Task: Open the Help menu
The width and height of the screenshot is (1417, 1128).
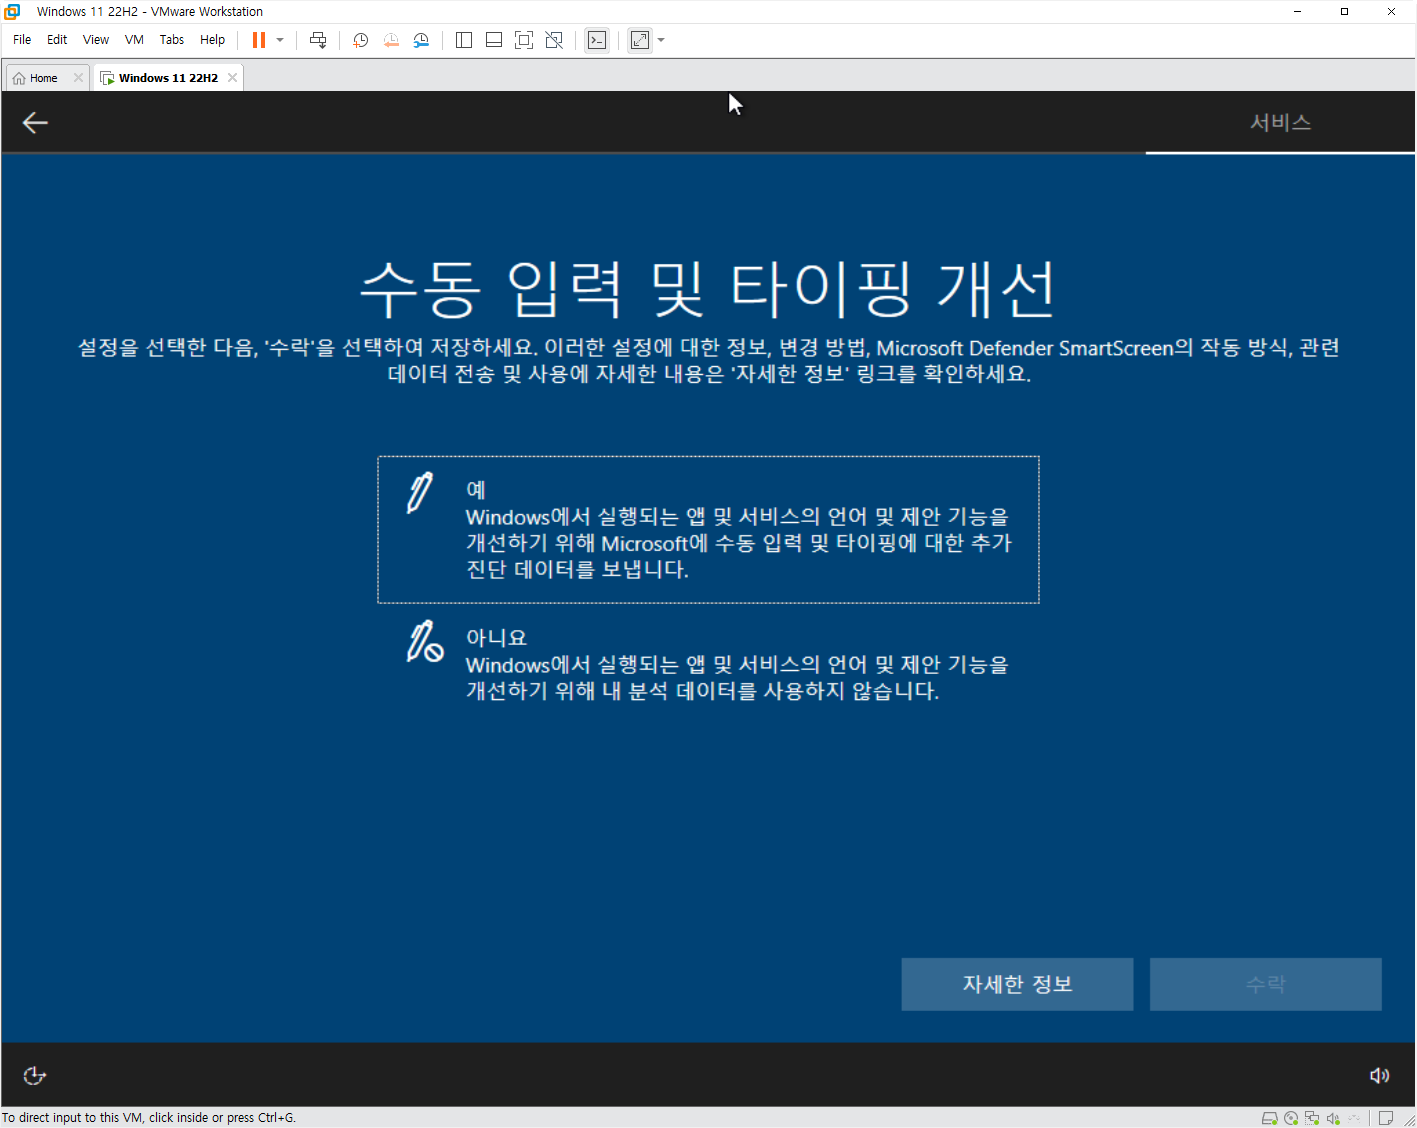Action: click(x=212, y=40)
